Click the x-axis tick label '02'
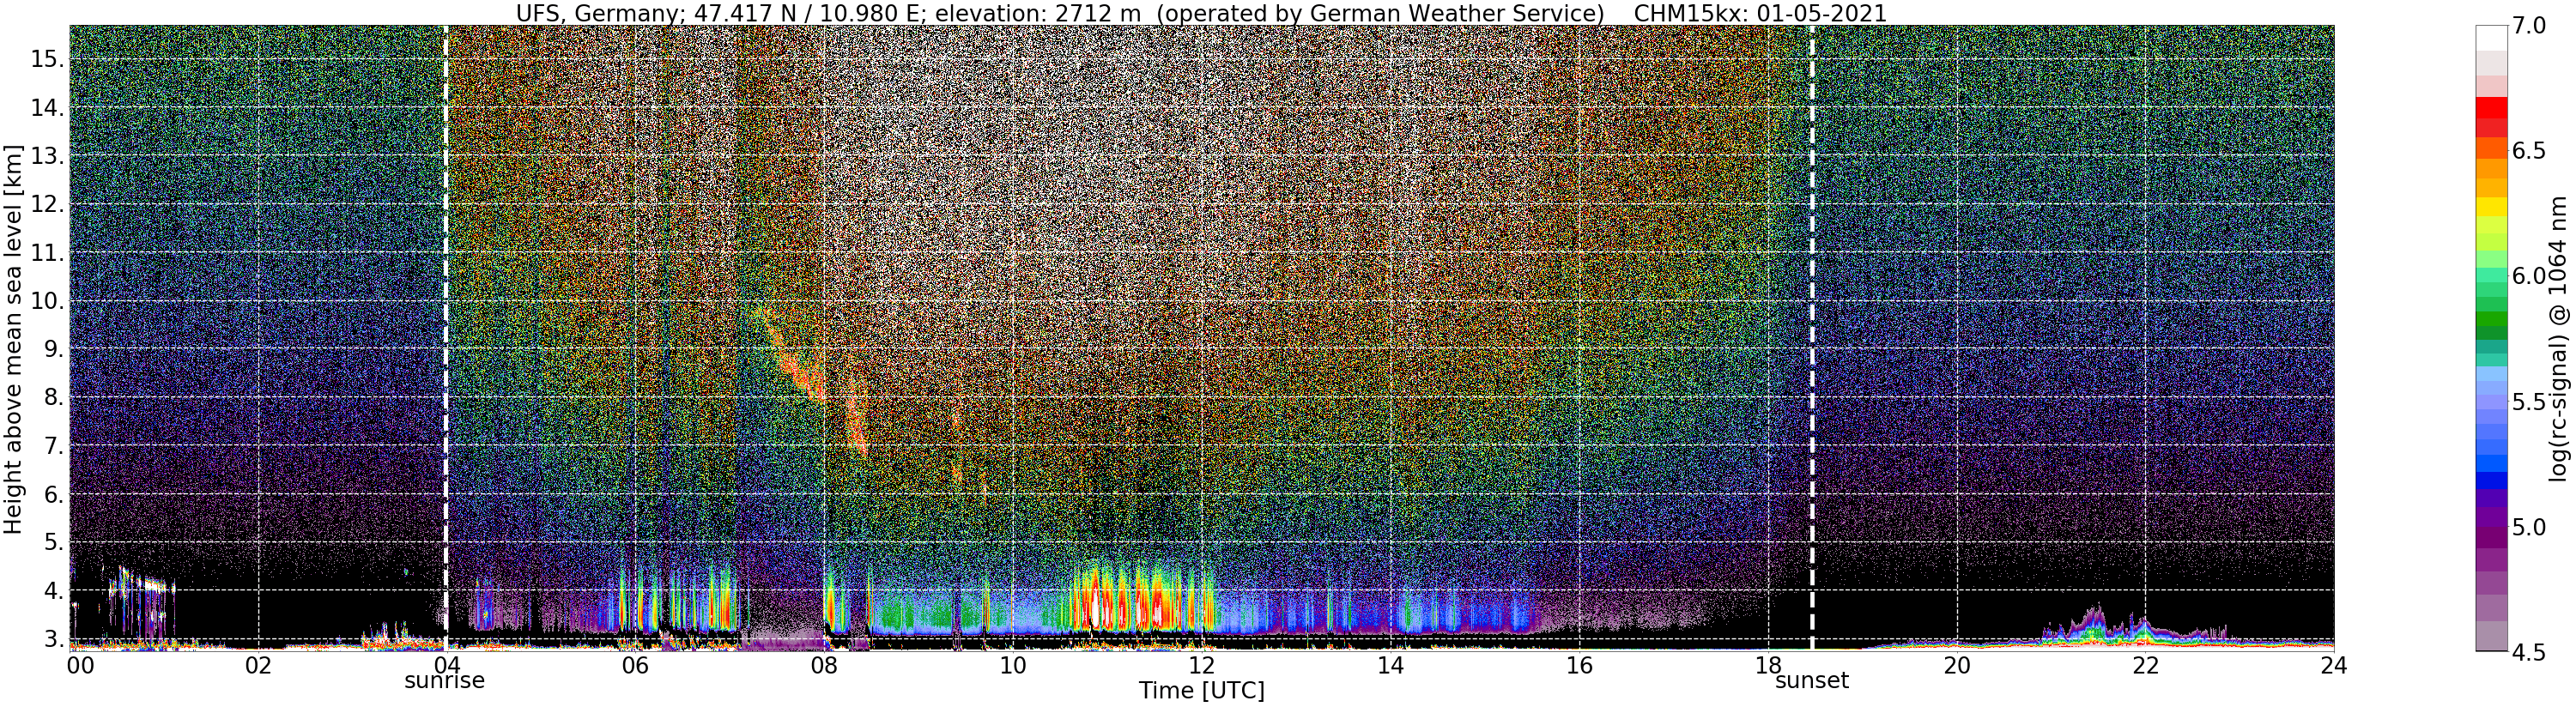The image size is (2576, 707). 258,664
